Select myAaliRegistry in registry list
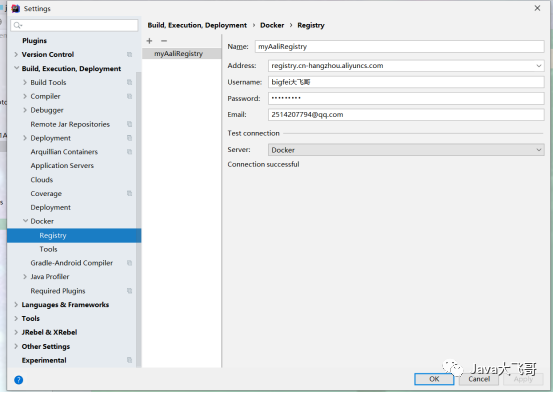Image resolution: width=554 pixels, height=393 pixels. point(182,54)
